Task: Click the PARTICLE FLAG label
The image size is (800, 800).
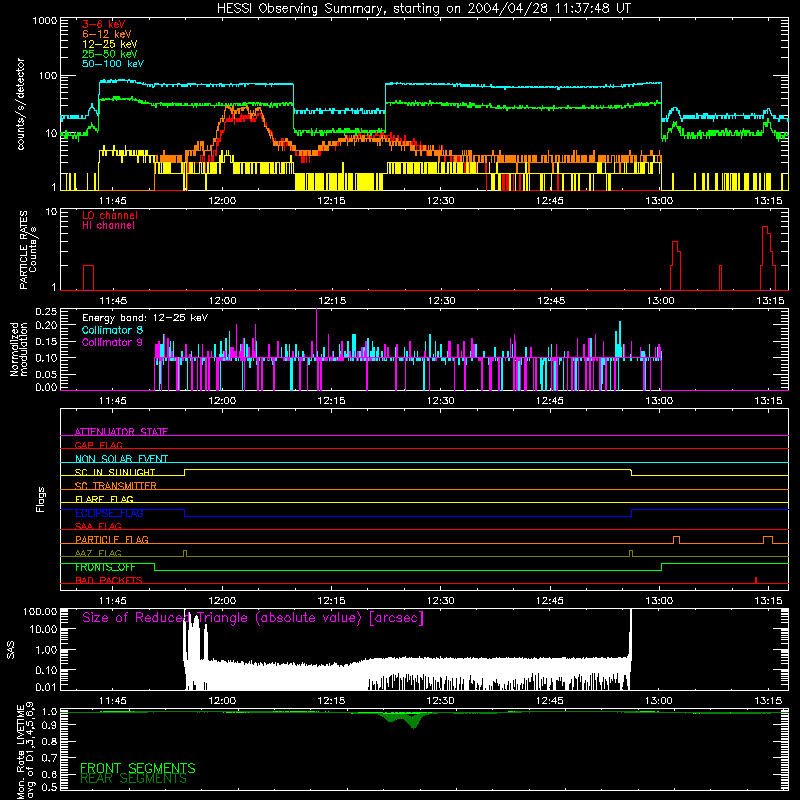Action: 112,540
